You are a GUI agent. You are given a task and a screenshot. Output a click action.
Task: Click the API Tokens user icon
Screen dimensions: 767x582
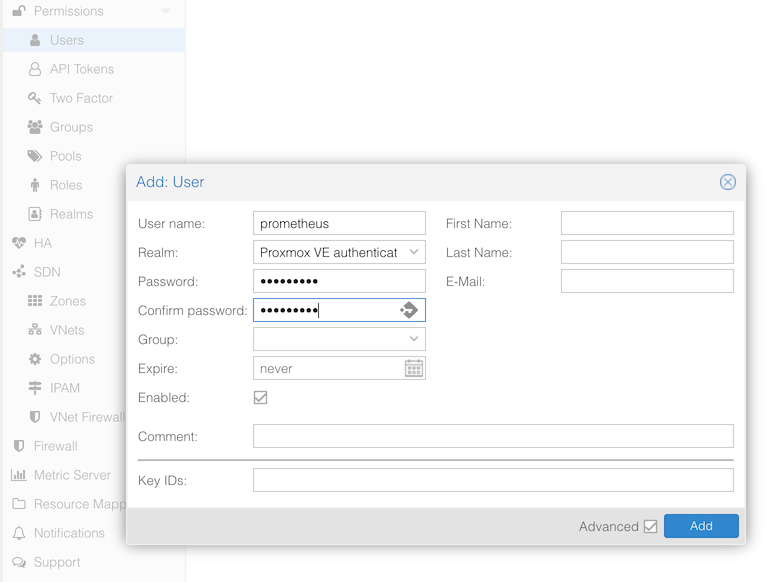tap(35, 69)
